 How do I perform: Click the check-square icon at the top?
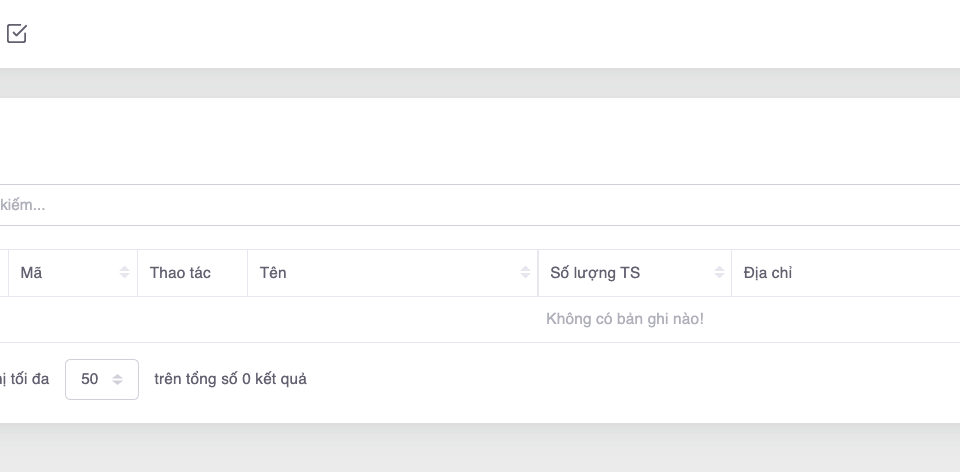click(17, 34)
